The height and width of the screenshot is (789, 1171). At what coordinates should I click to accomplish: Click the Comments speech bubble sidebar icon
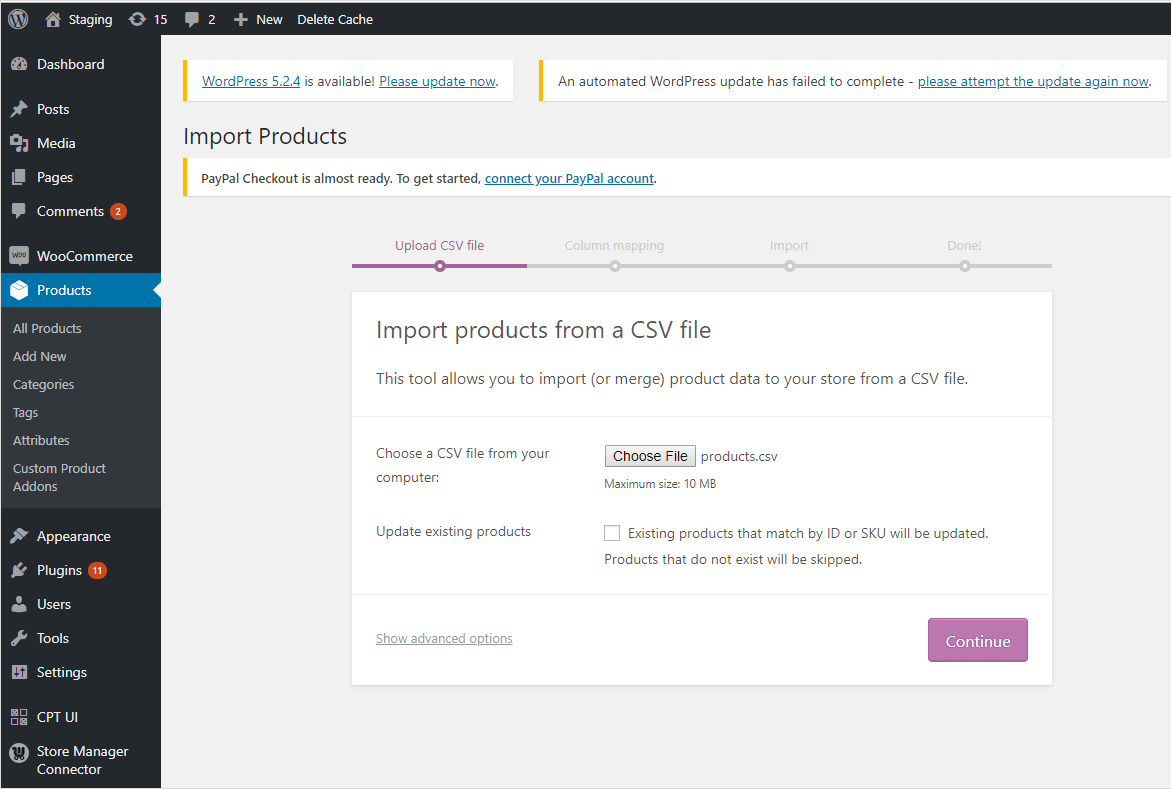[19, 211]
